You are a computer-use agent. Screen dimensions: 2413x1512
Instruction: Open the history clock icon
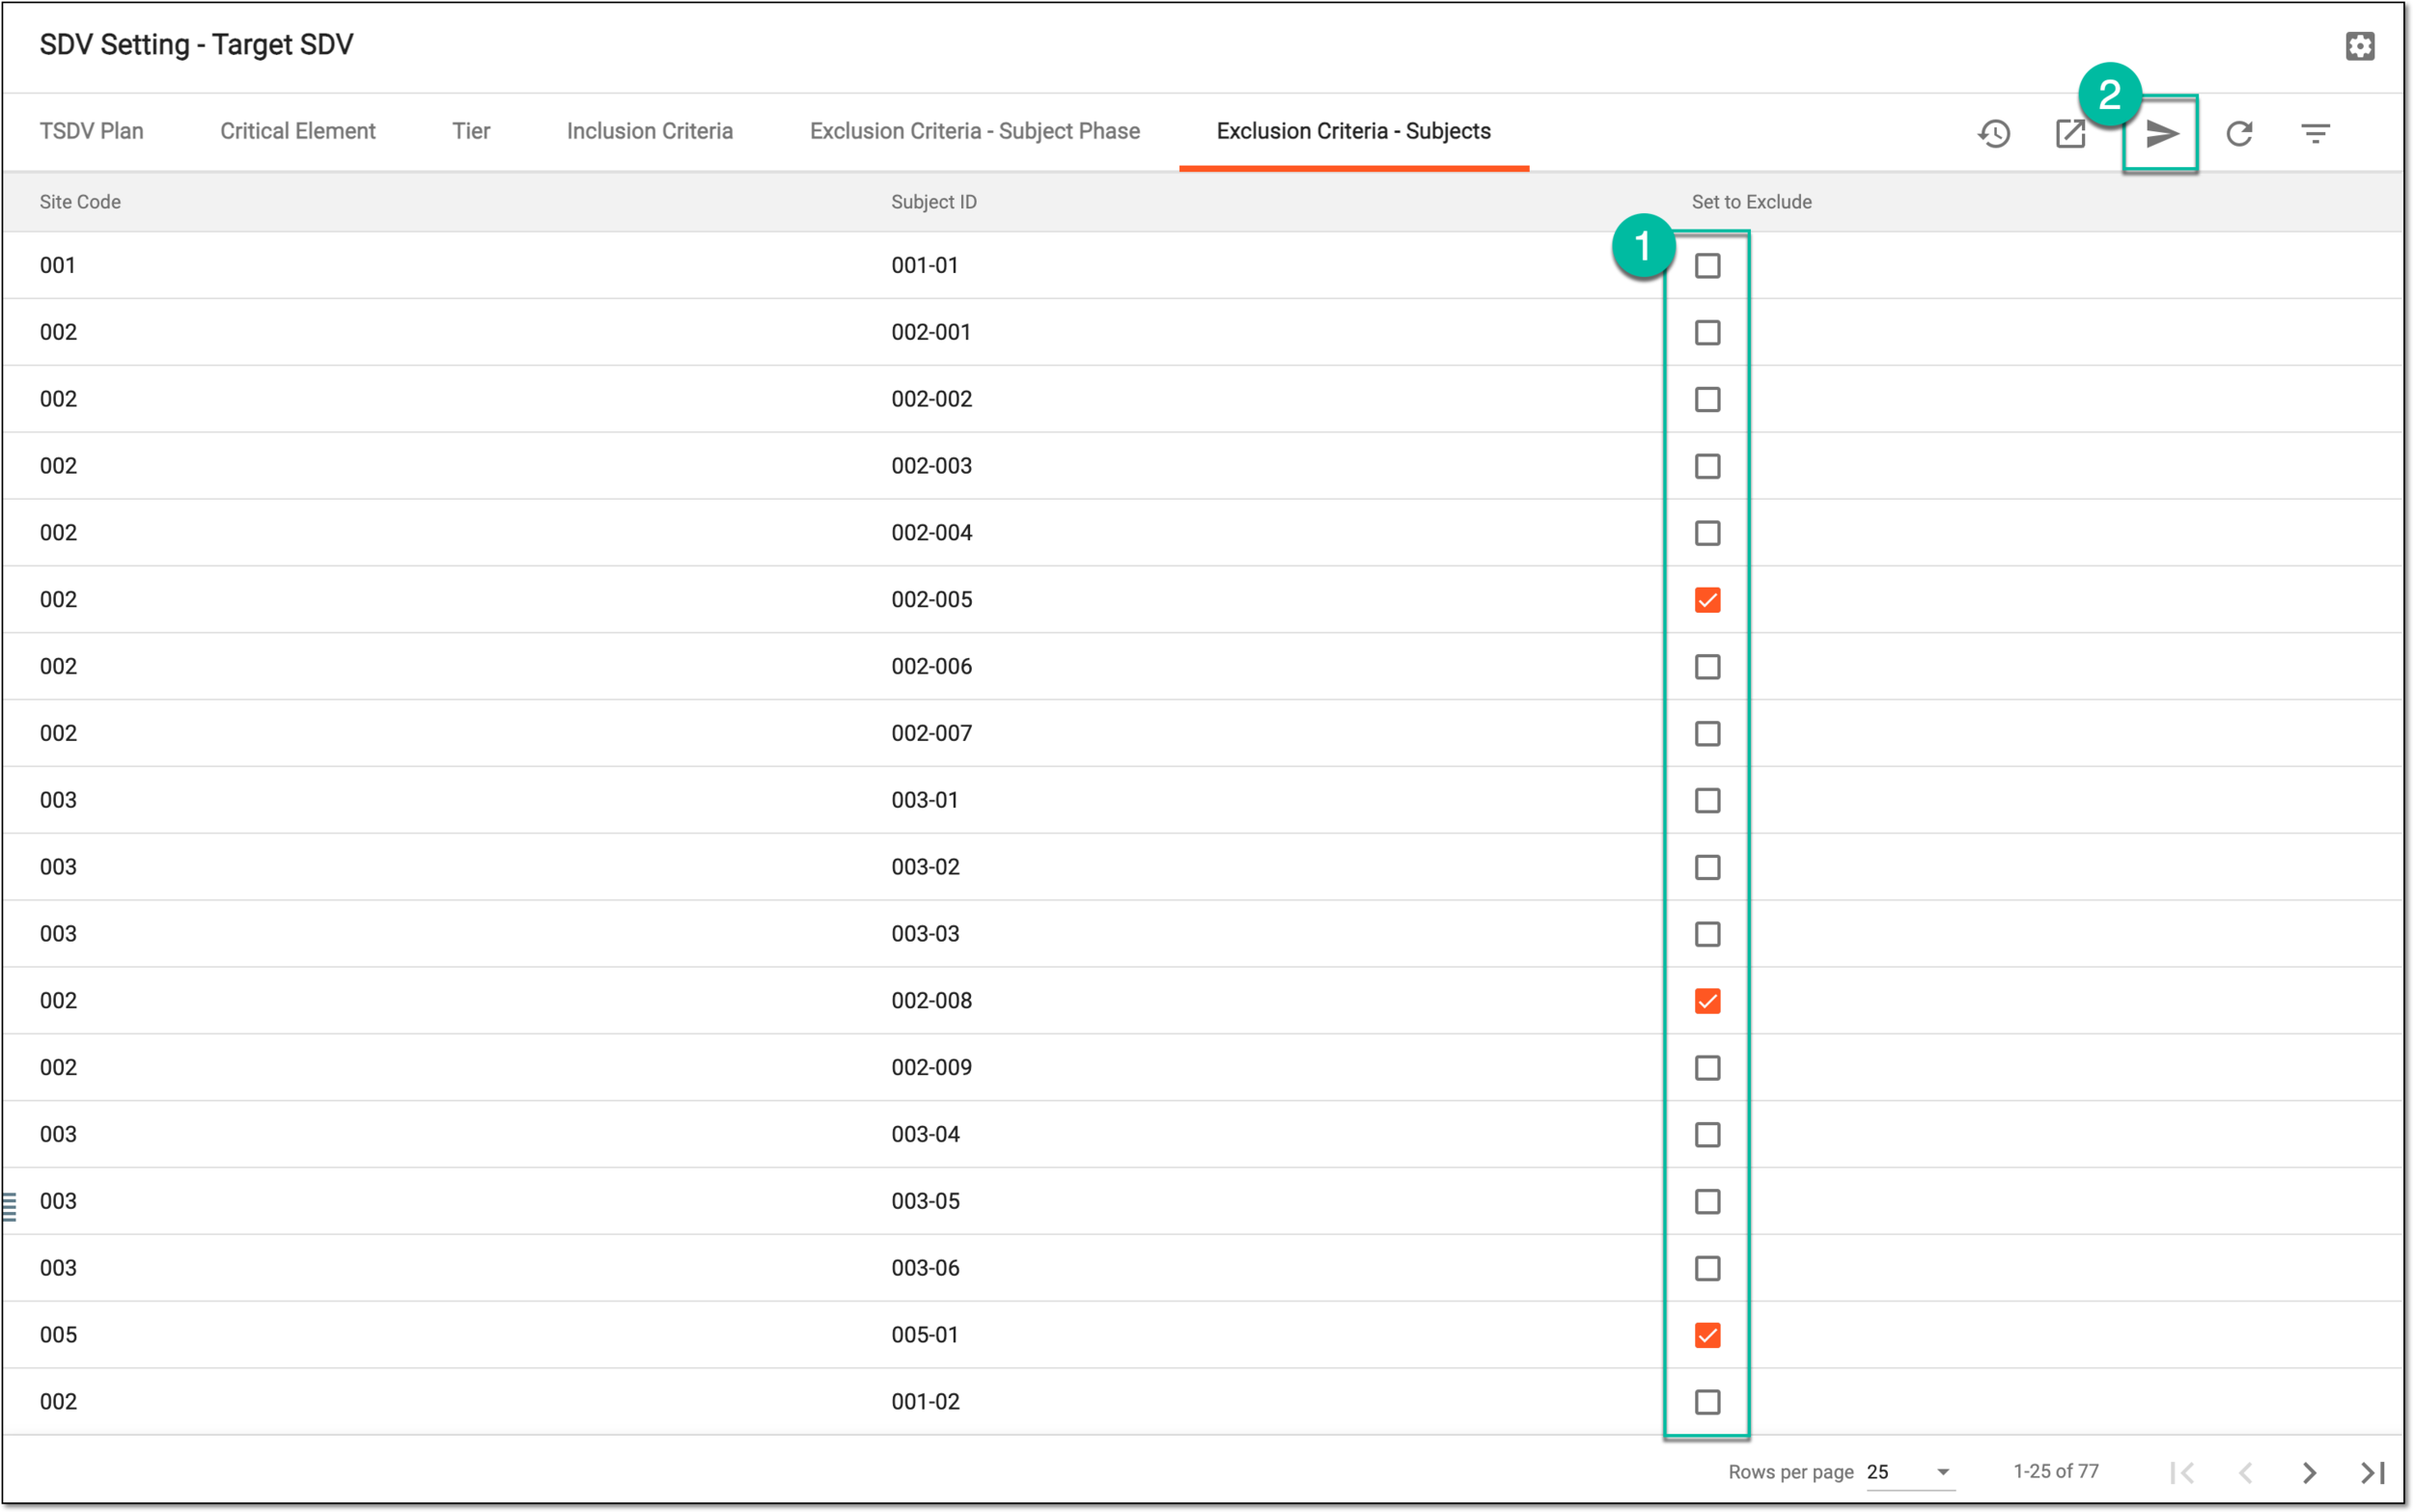1993,133
